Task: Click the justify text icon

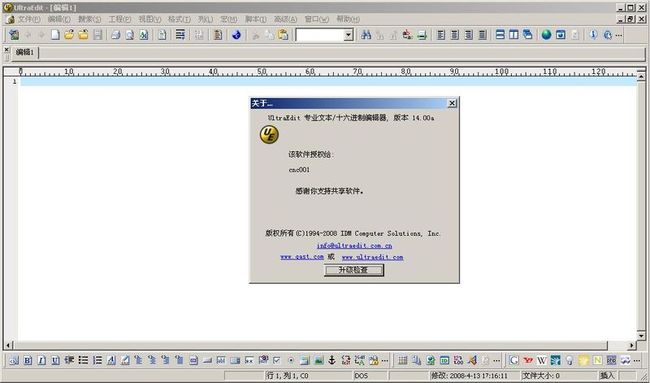Action: (x=483, y=35)
